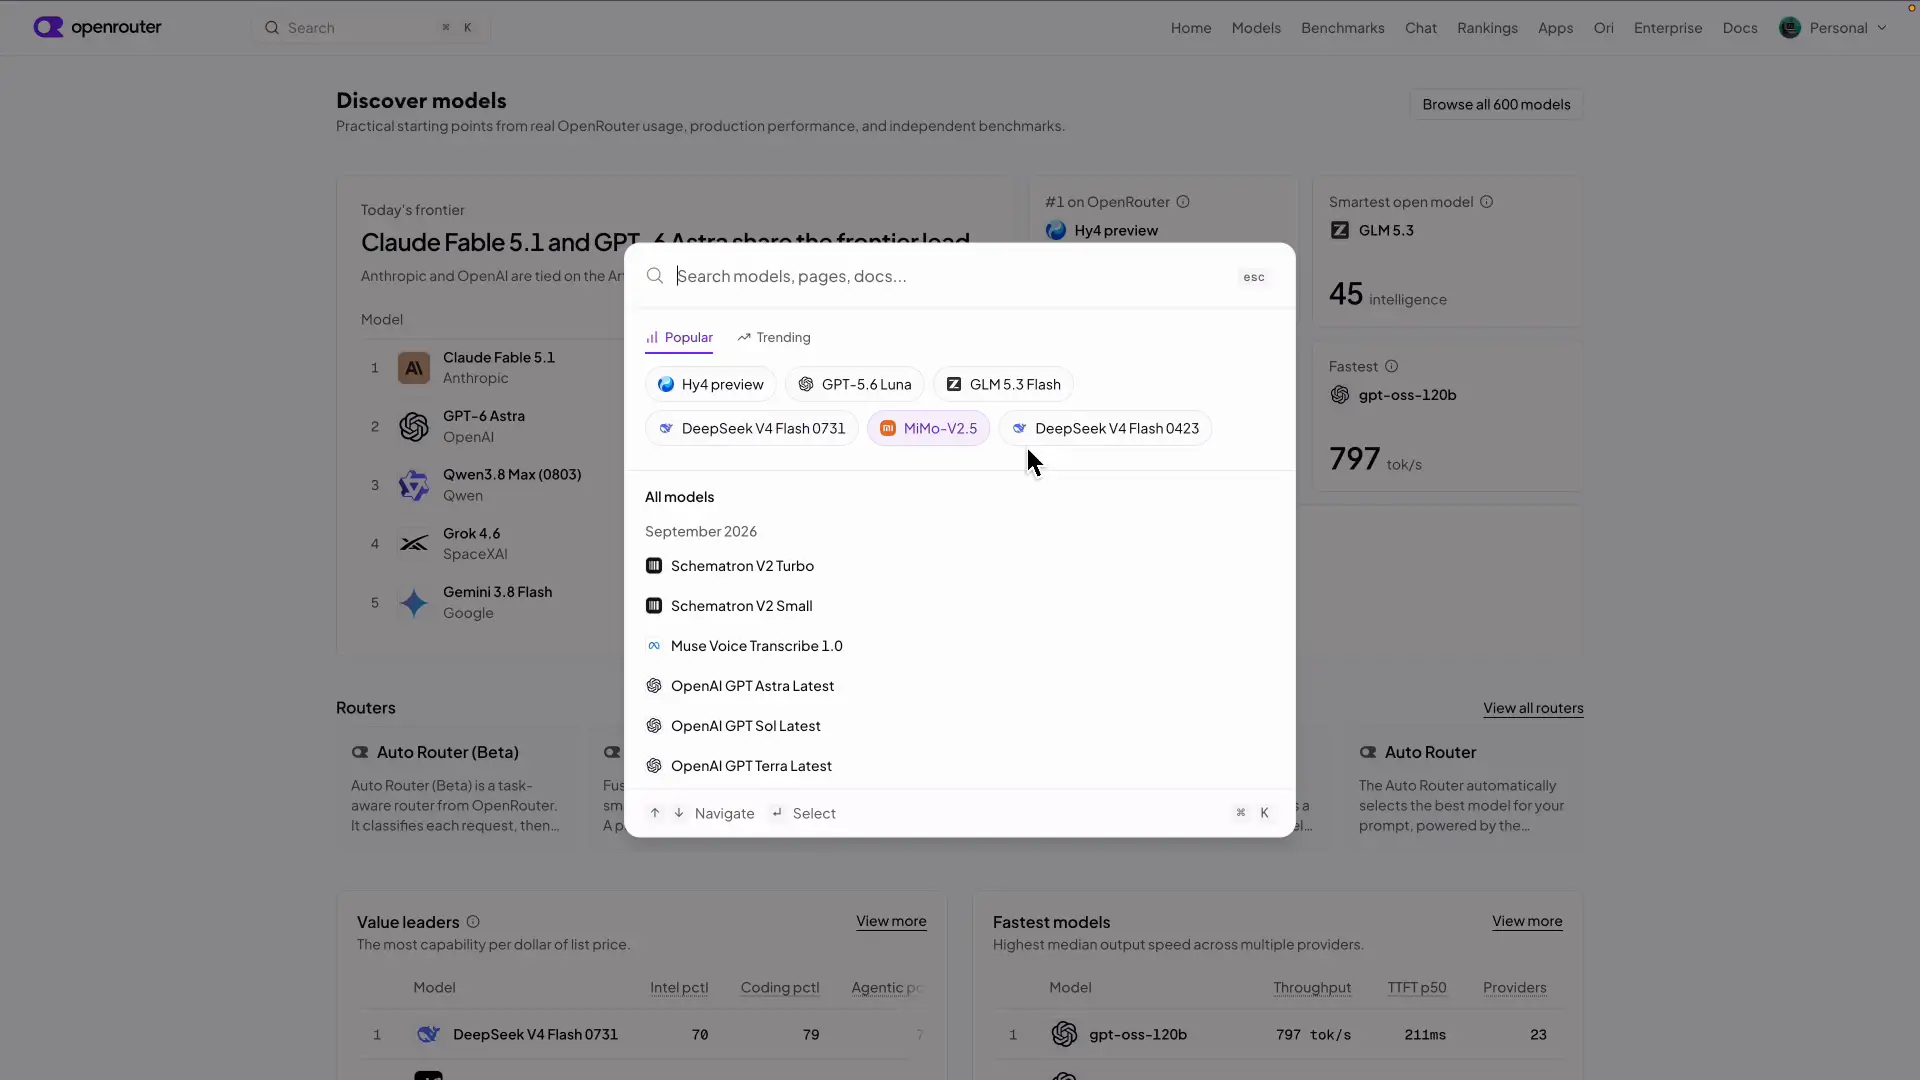The height and width of the screenshot is (1080, 1920).
Task: Click OpenAI icon beside GPT Astra Latest
Action: [654, 686]
